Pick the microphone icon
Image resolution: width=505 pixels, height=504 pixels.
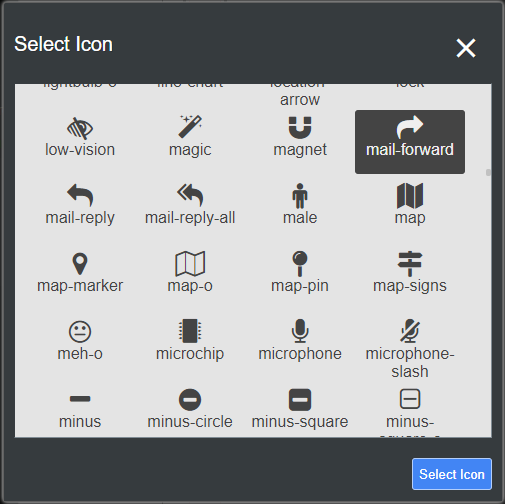300,331
